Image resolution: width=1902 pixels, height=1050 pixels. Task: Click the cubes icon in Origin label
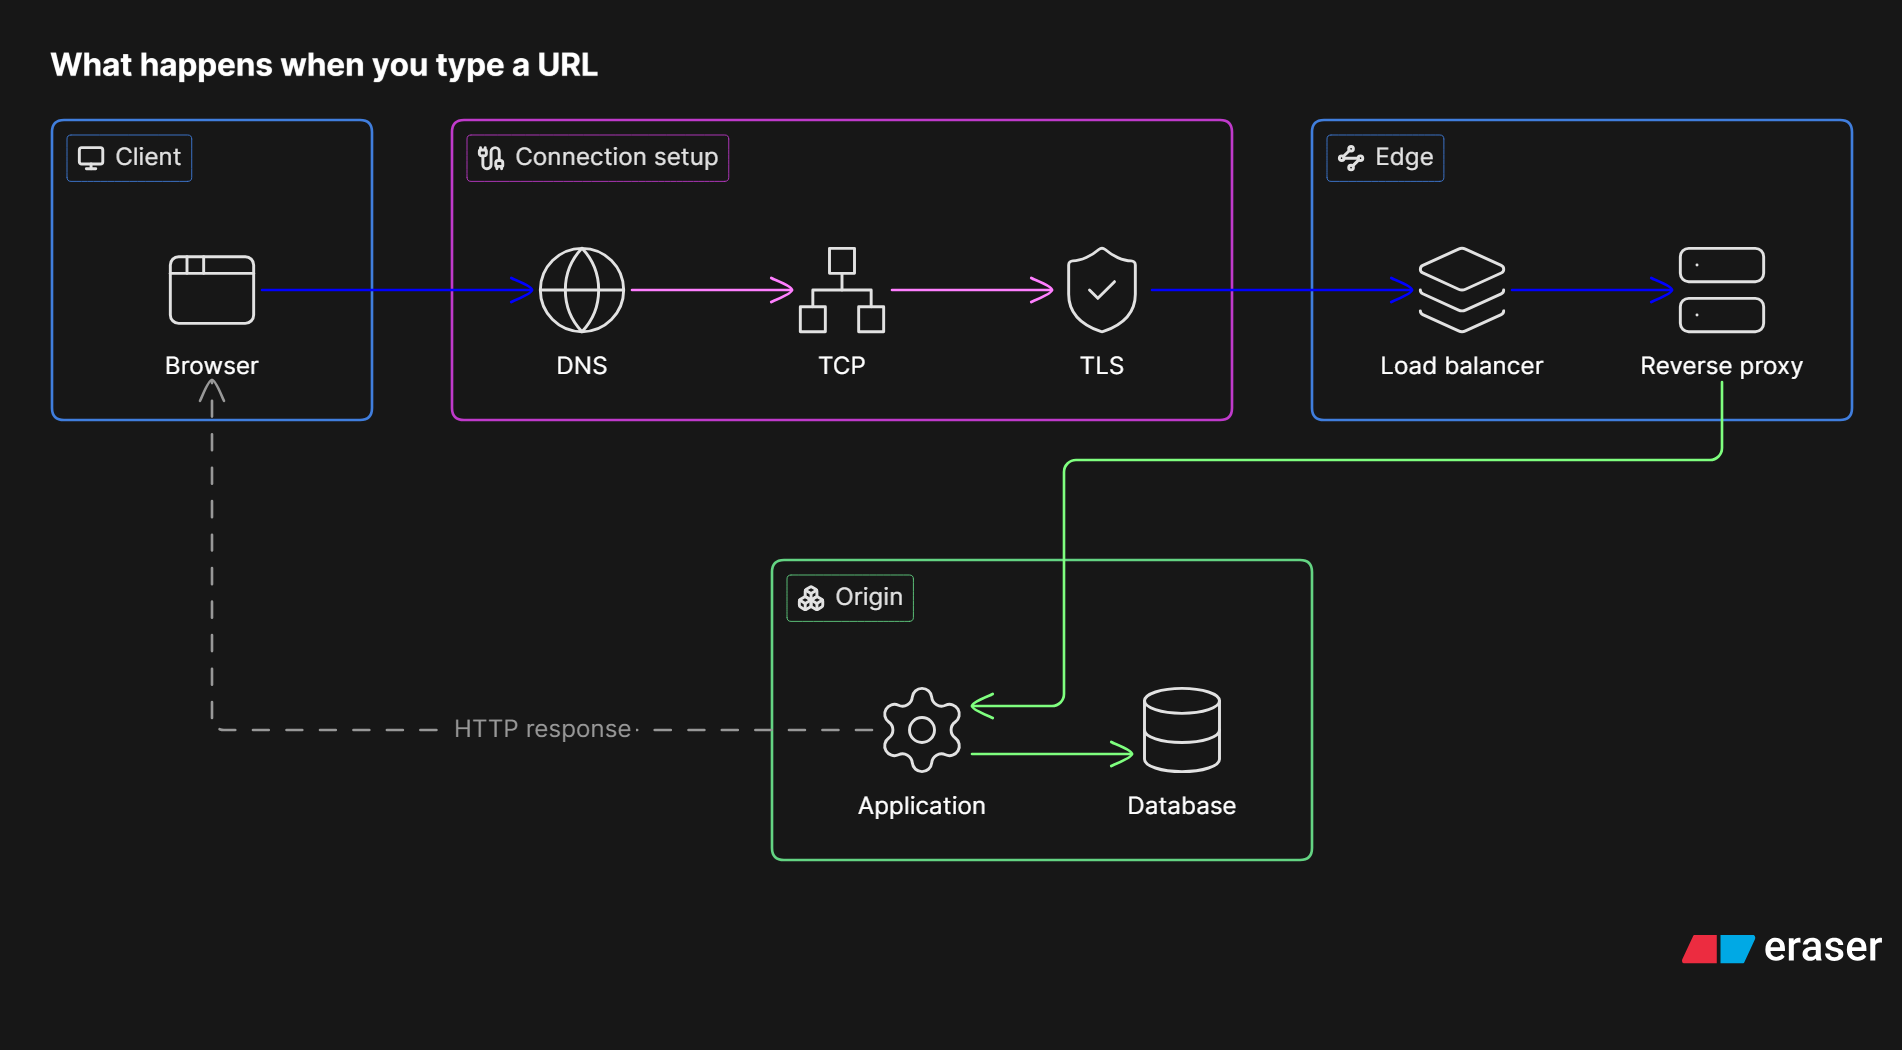(811, 598)
